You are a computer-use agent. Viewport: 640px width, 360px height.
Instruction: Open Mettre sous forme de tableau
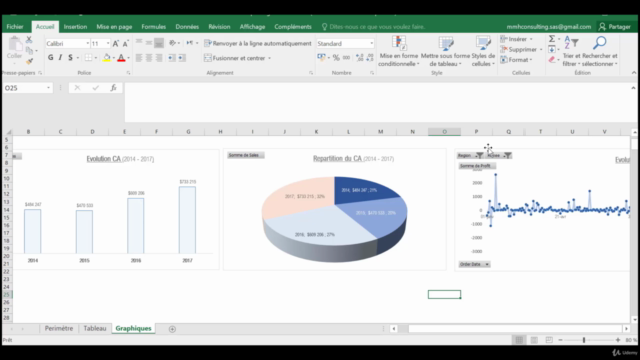445,51
